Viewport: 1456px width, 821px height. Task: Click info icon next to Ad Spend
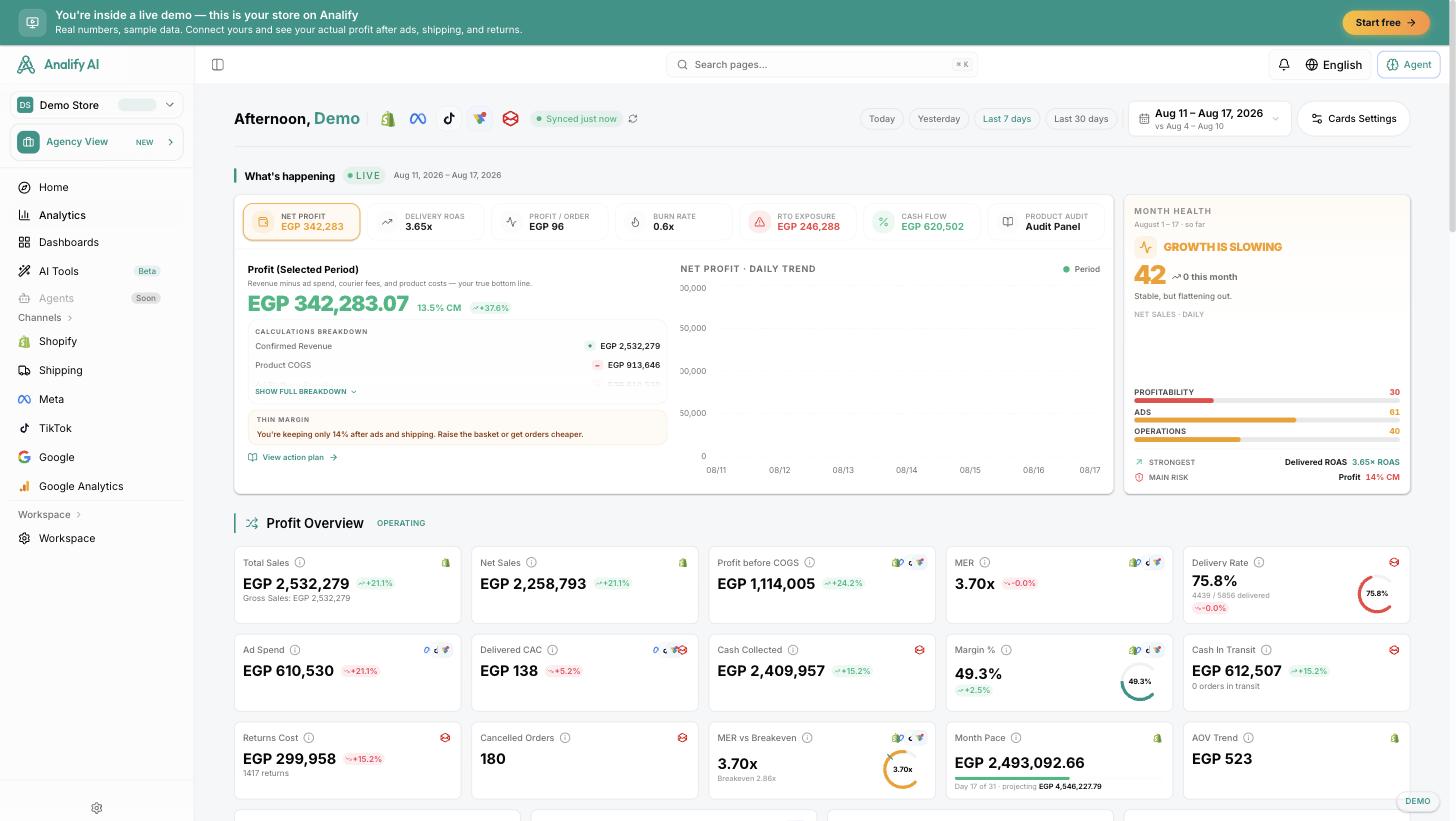295,650
